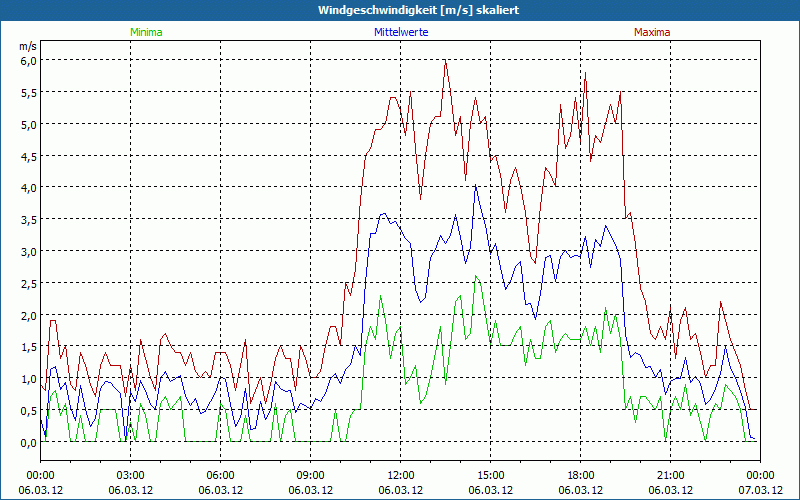Image resolution: width=800 pixels, height=500 pixels.
Task: Click the "5,5" y-axis value
Action: point(29,92)
